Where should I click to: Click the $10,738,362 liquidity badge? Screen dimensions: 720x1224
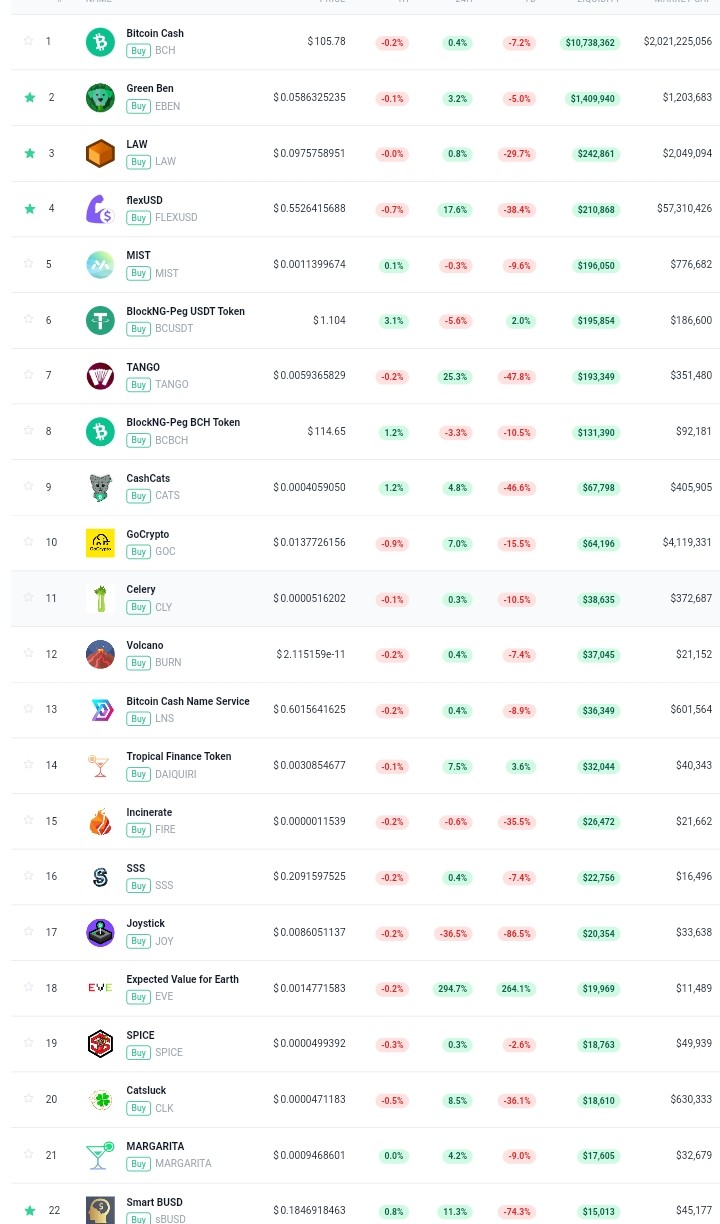[x=590, y=43]
